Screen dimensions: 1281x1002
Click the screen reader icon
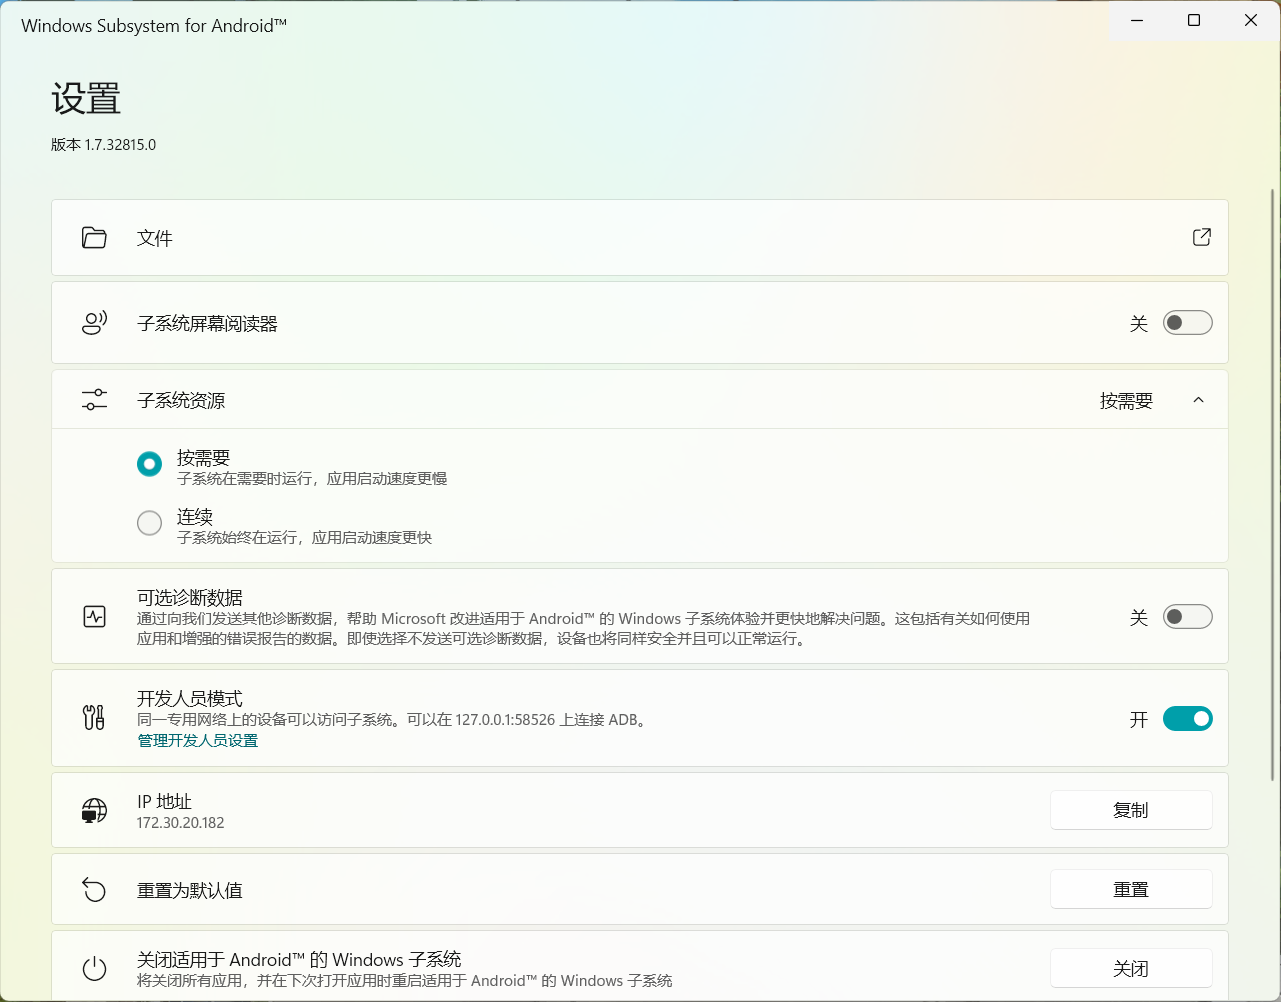(94, 323)
